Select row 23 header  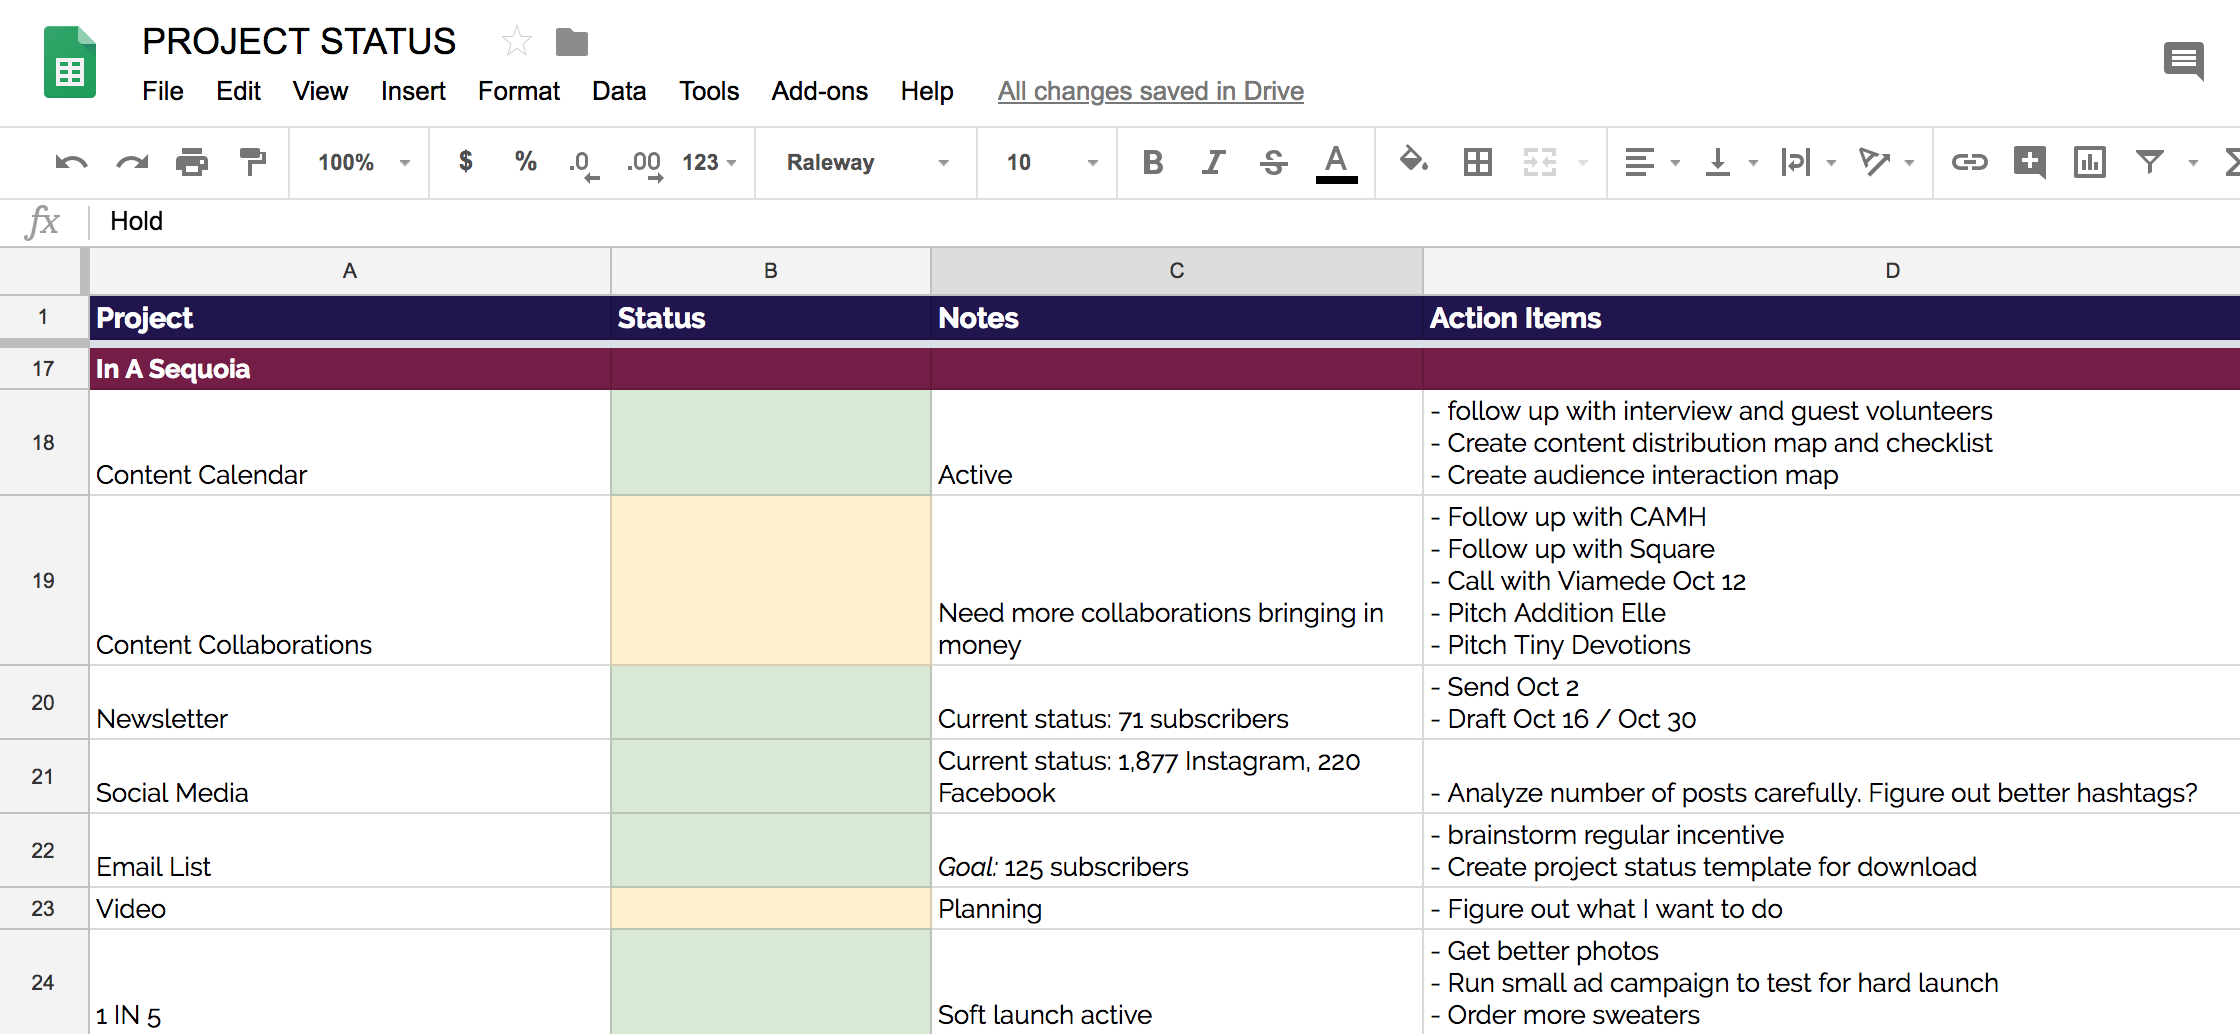(x=43, y=909)
